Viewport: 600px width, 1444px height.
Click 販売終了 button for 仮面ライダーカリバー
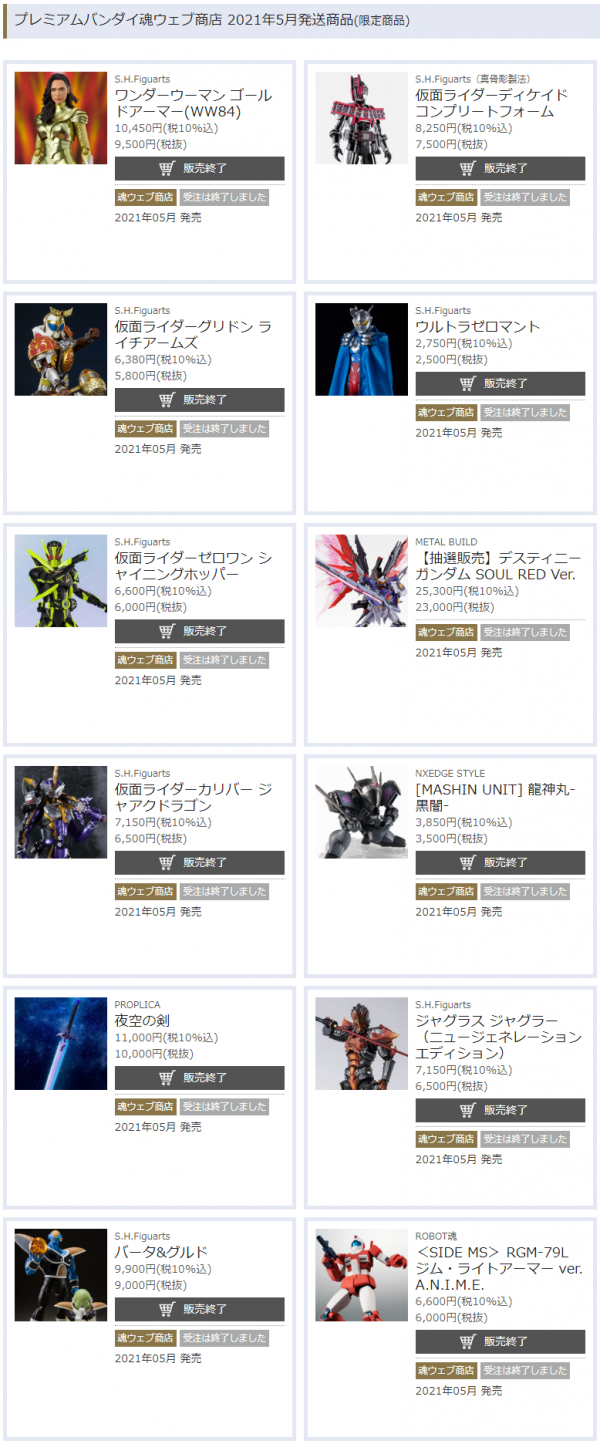(x=199, y=863)
